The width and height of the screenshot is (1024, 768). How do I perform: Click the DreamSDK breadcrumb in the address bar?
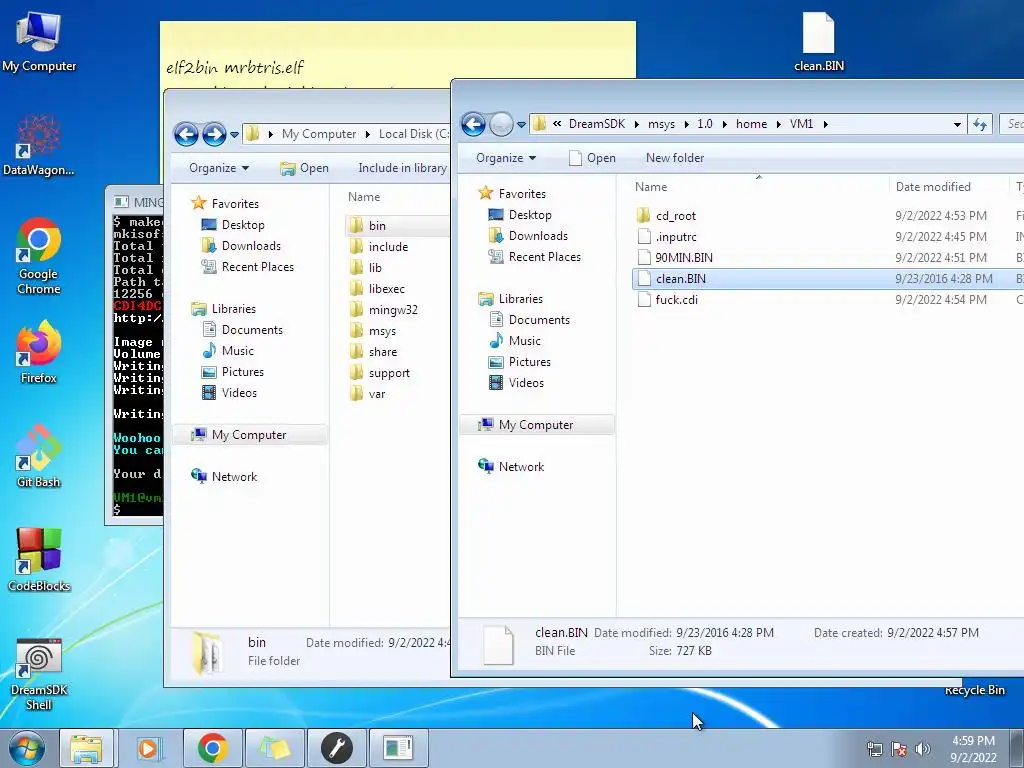(597, 124)
